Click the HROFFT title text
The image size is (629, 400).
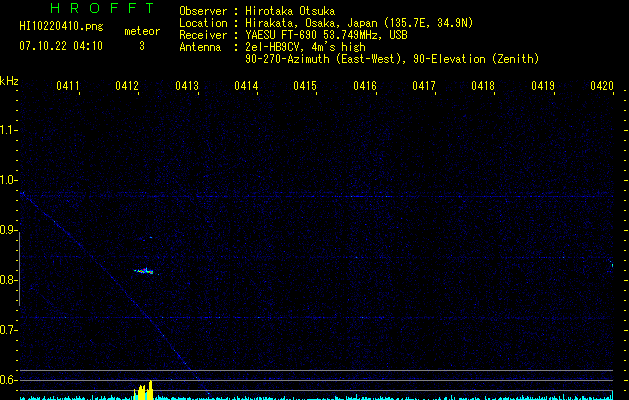[102, 8]
